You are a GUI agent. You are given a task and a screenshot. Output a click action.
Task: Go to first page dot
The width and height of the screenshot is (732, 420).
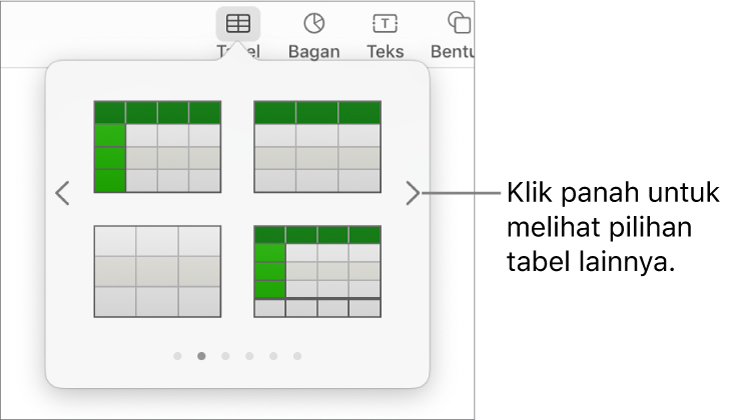[x=177, y=356]
